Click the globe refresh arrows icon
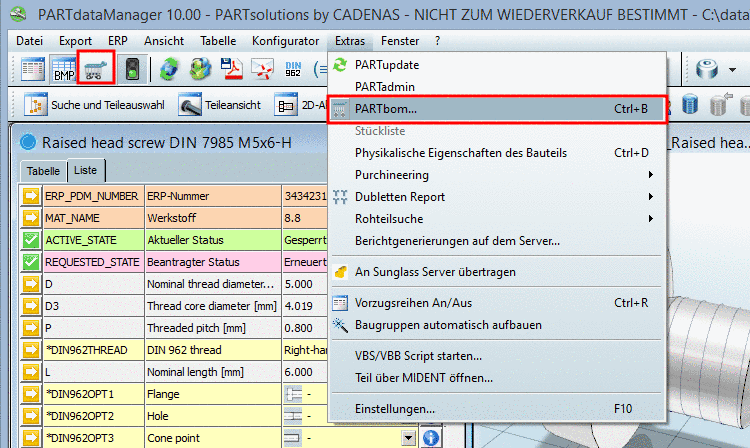 tap(169, 69)
